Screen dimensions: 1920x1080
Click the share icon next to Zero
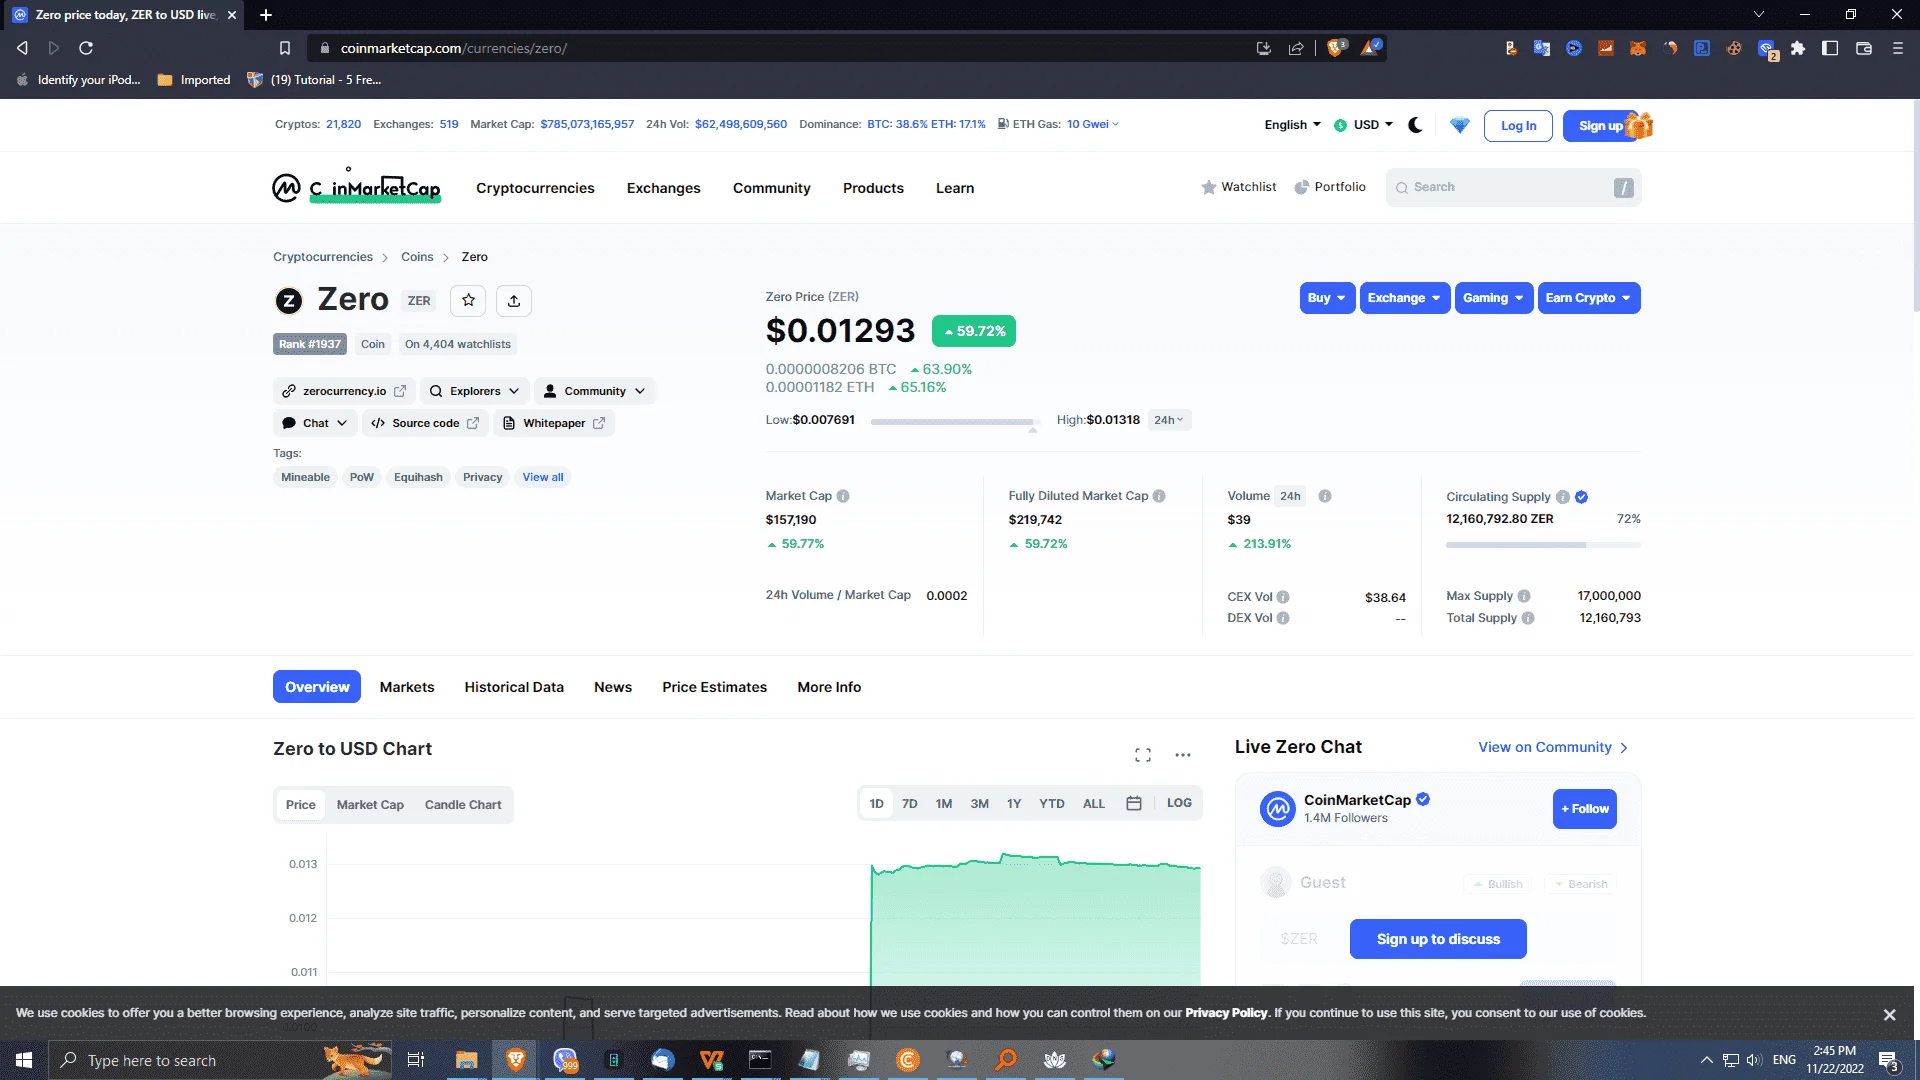(514, 300)
